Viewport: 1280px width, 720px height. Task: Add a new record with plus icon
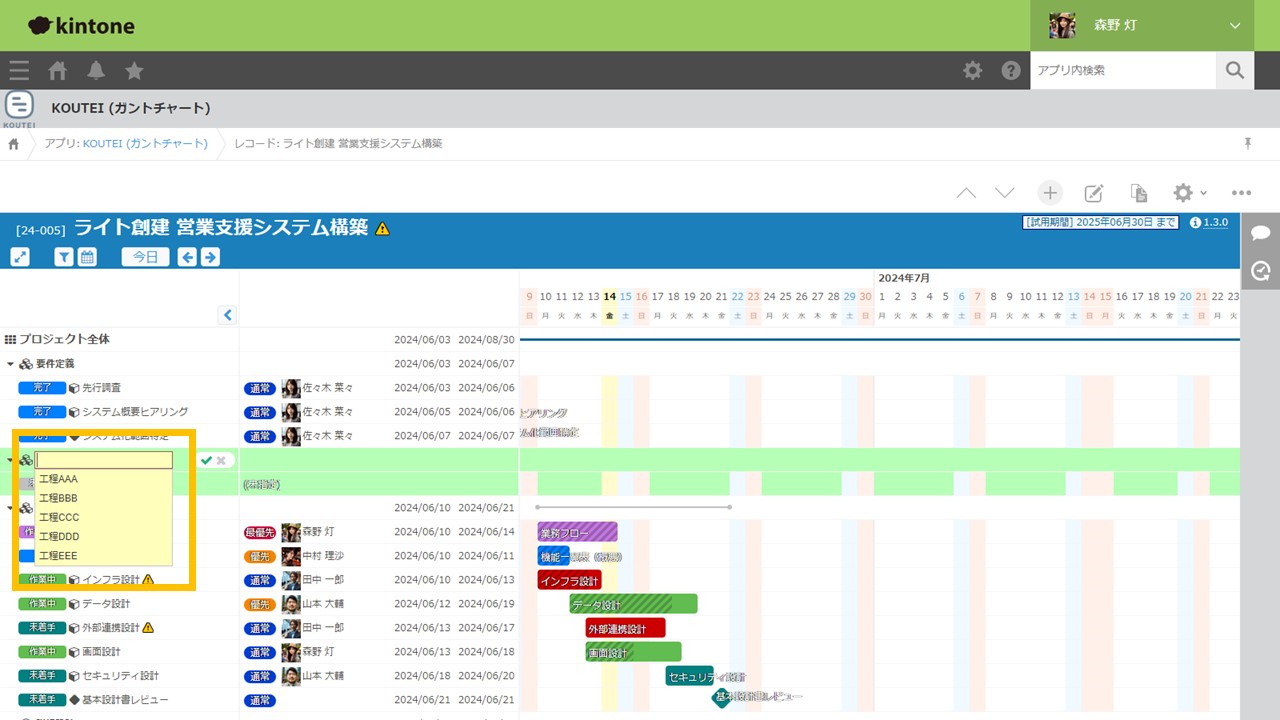pos(1049,193)
